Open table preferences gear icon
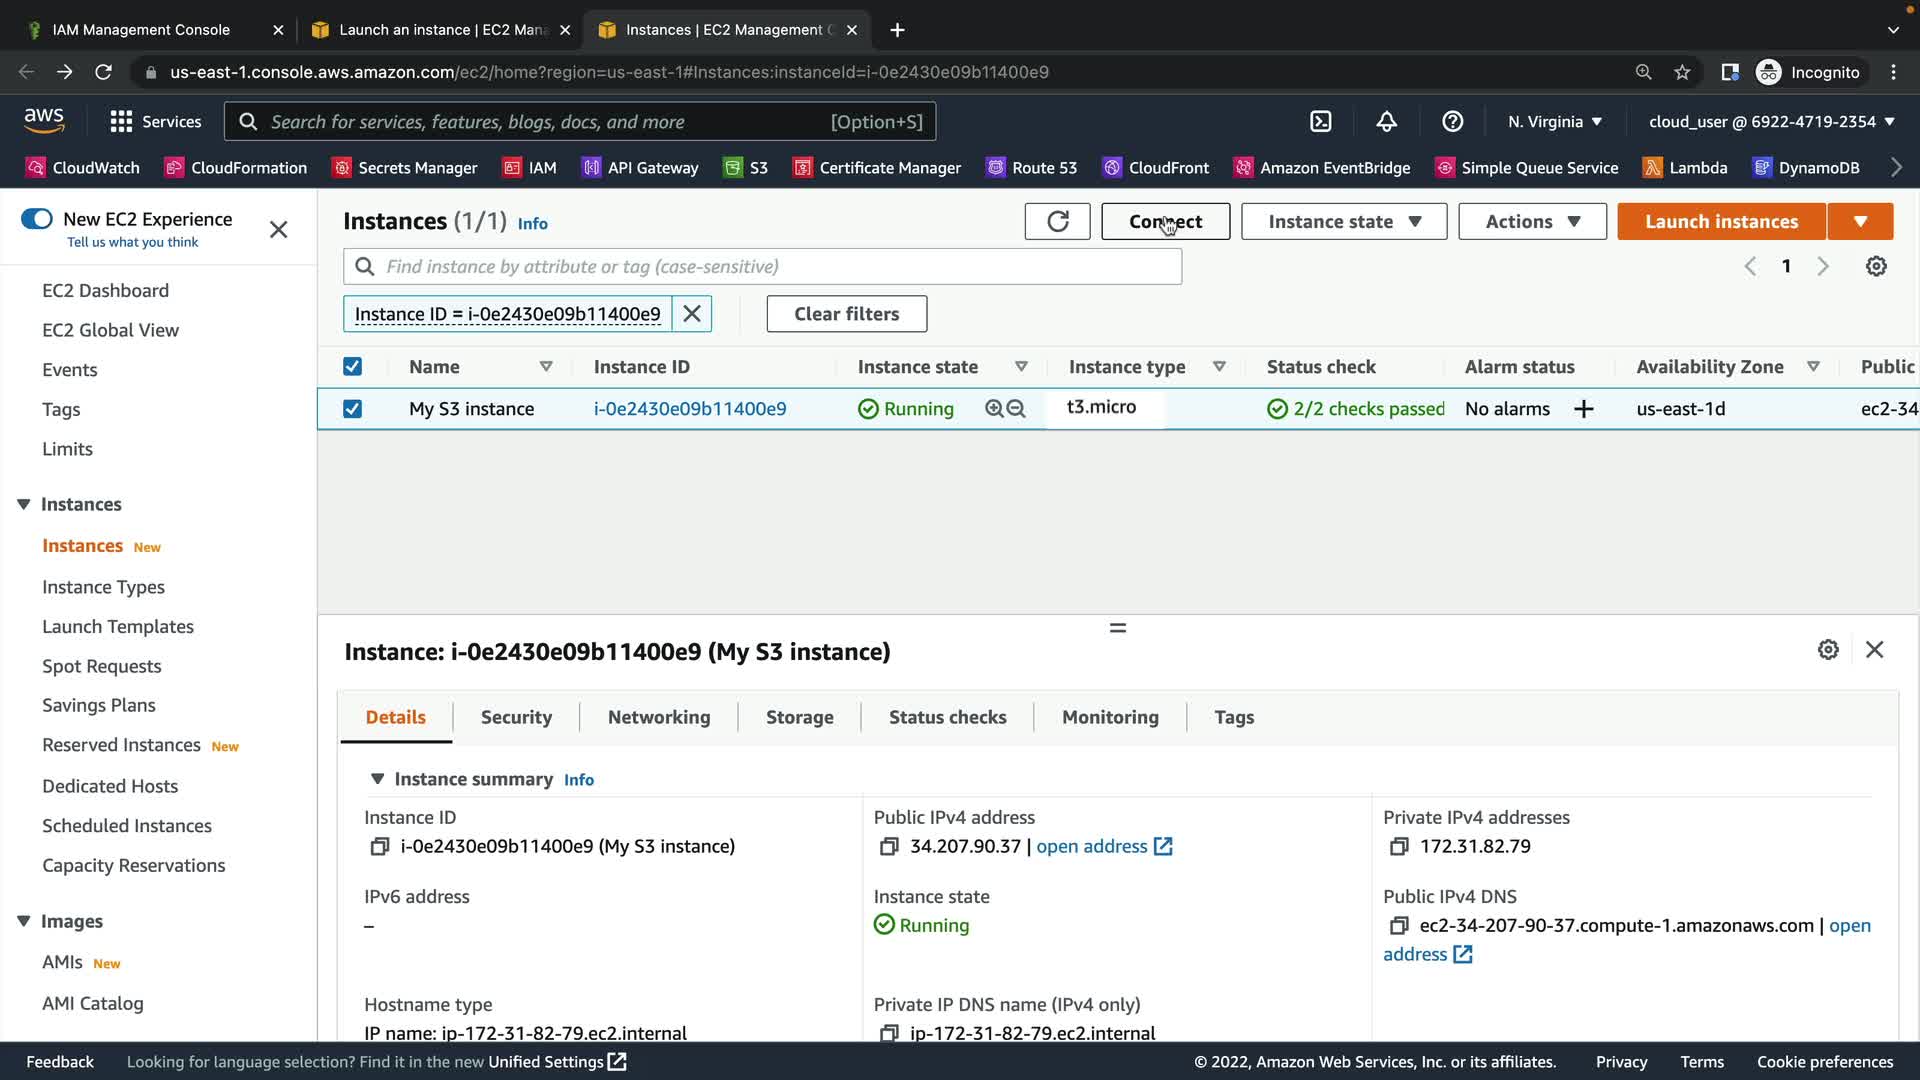 [1876, 266]
